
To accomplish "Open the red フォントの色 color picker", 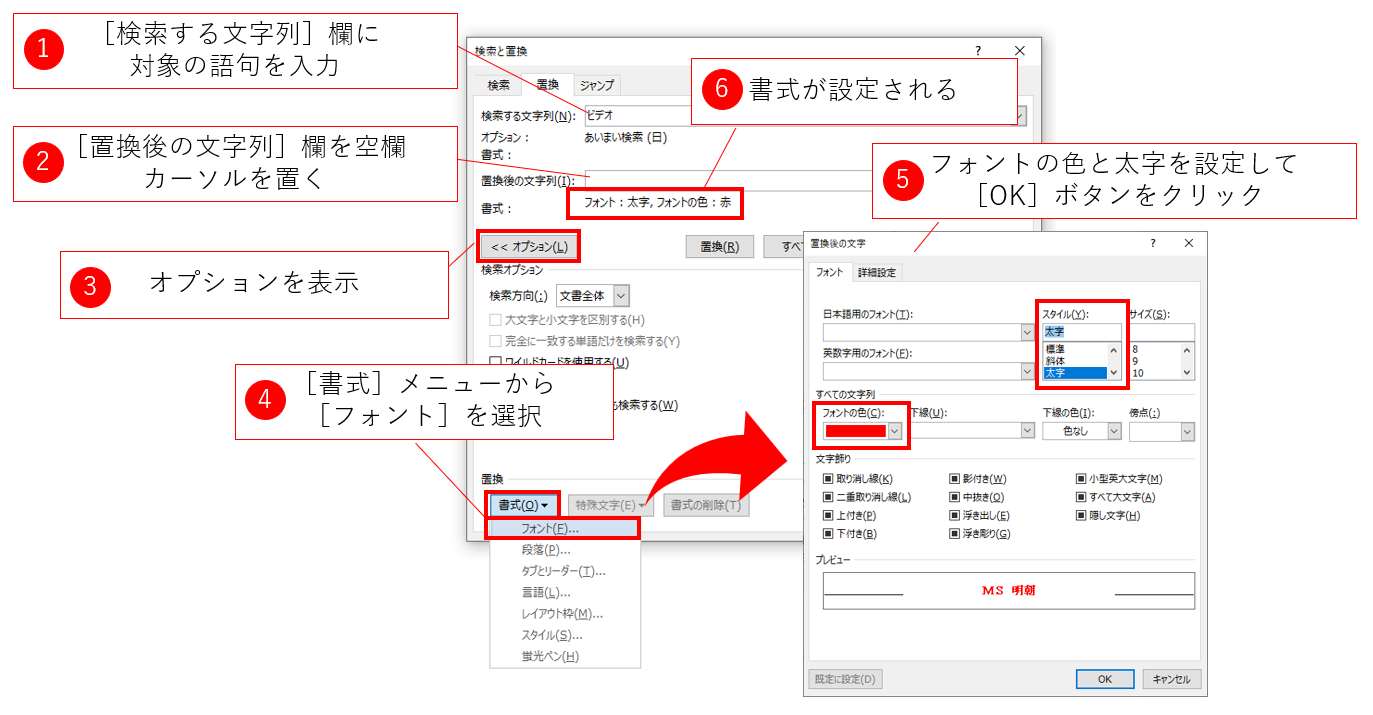I will (x=895, y=431).
